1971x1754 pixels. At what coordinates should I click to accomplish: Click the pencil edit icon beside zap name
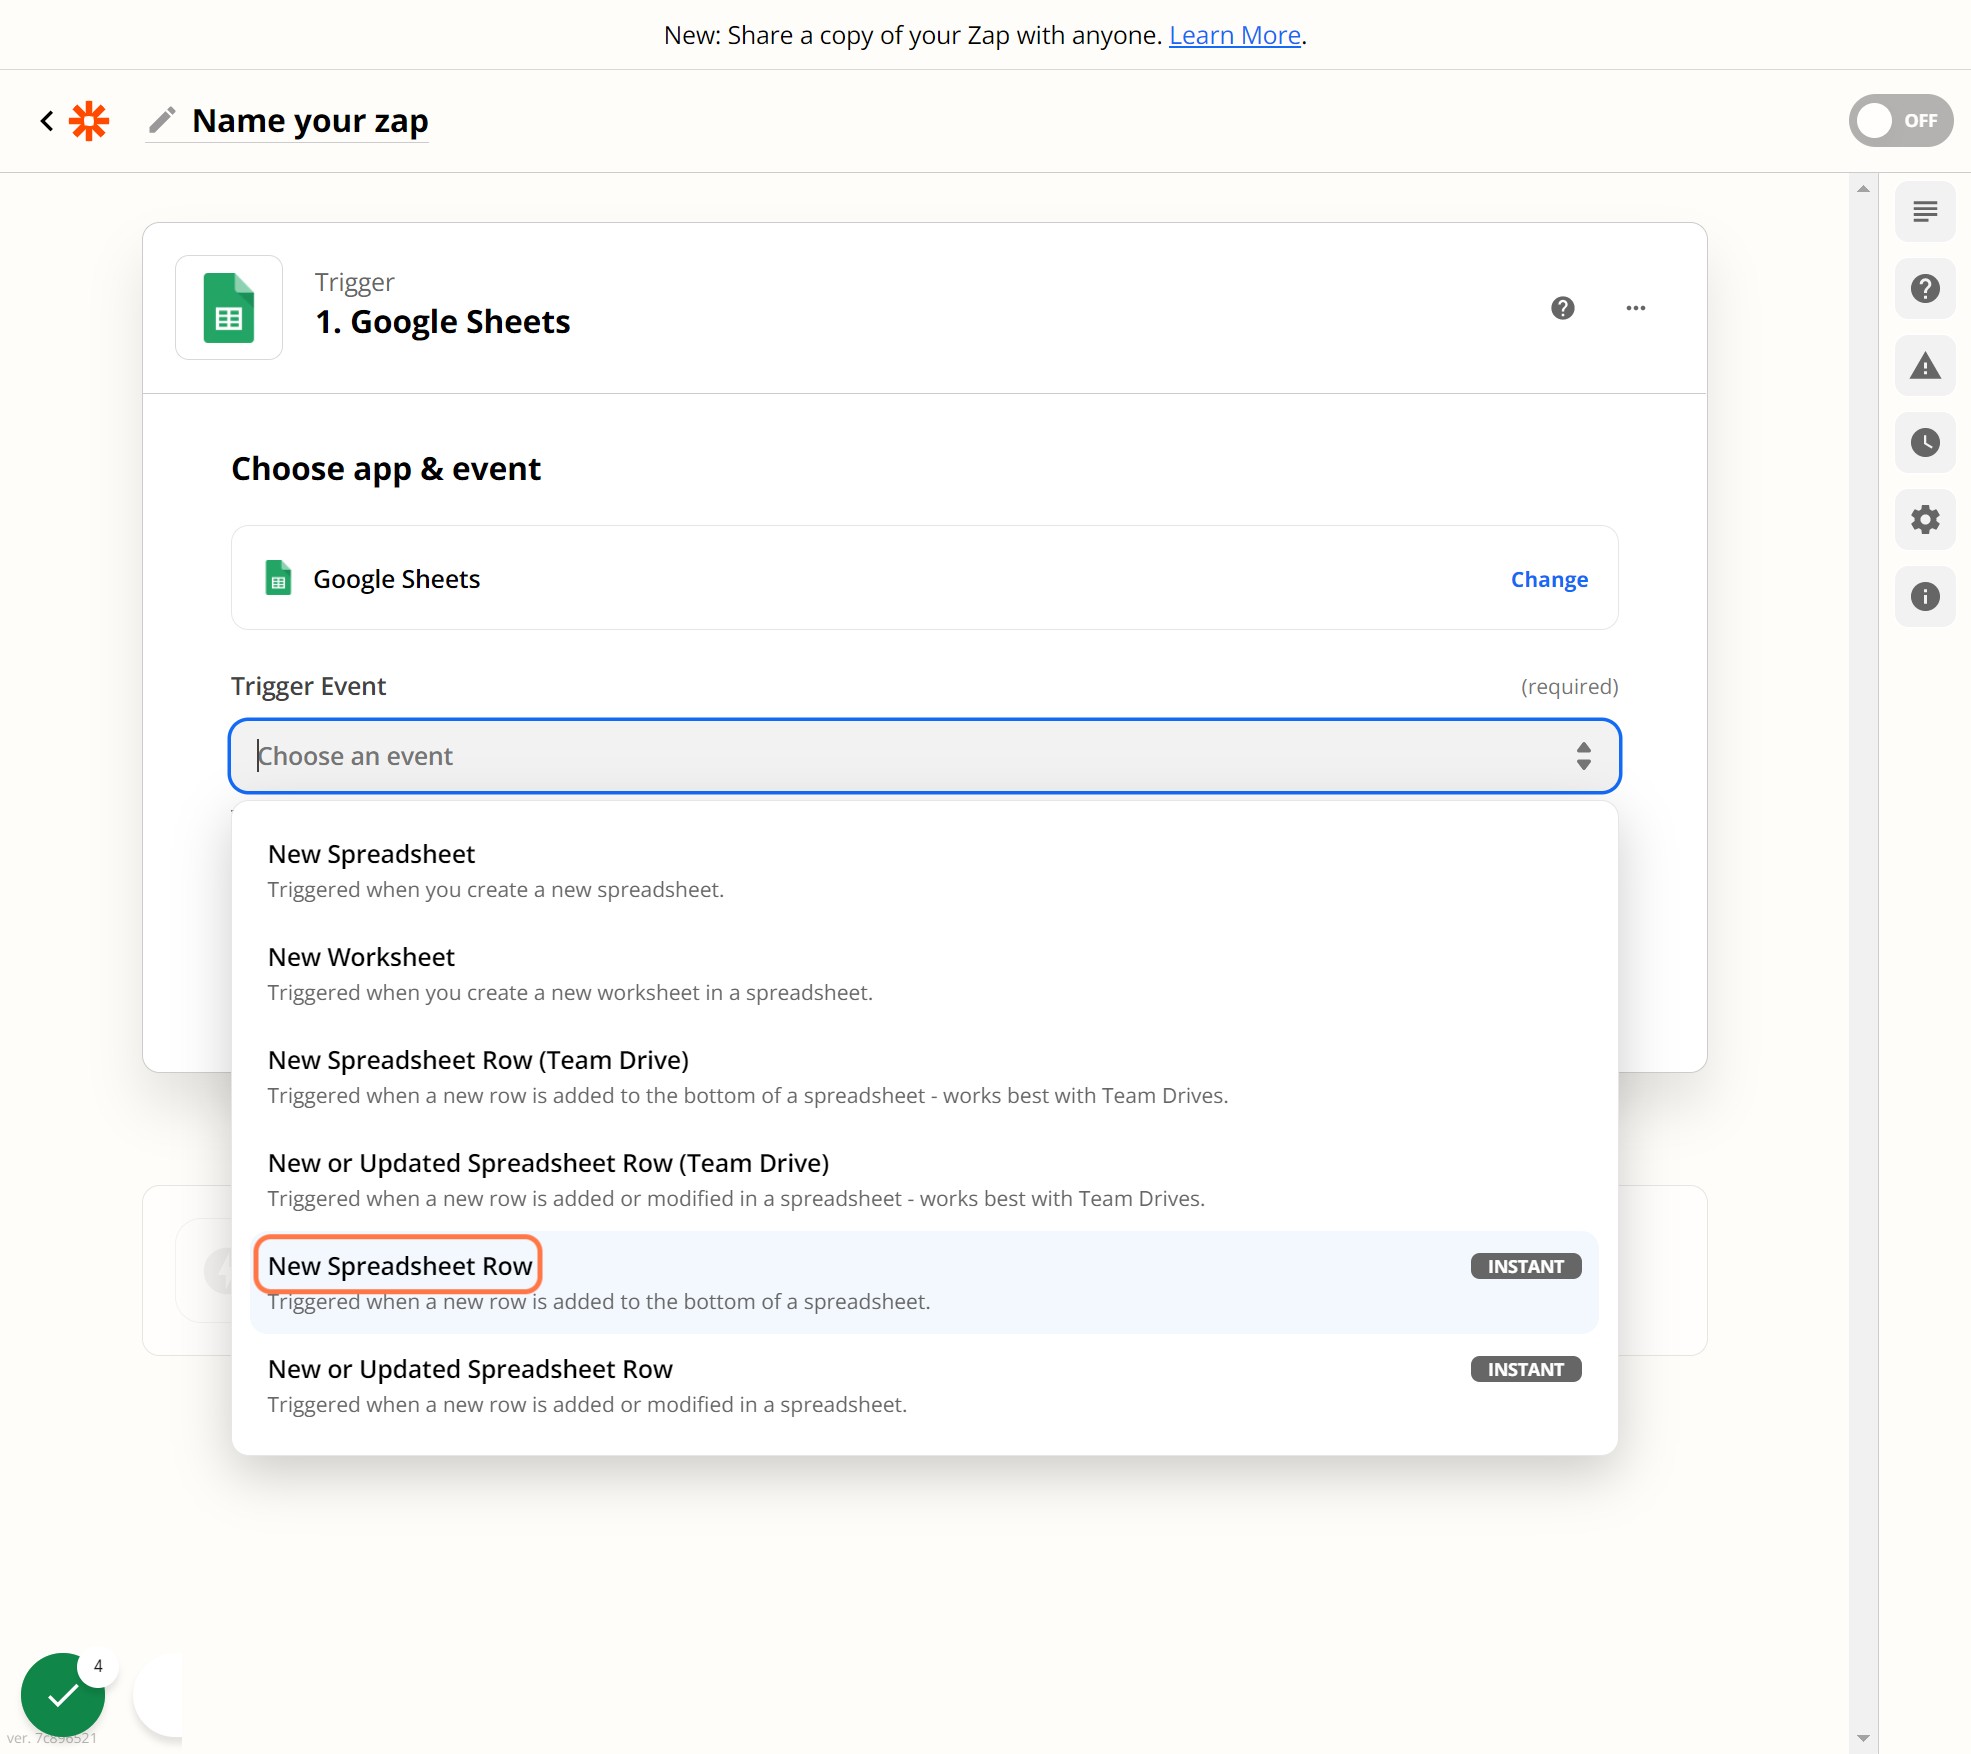162,120
